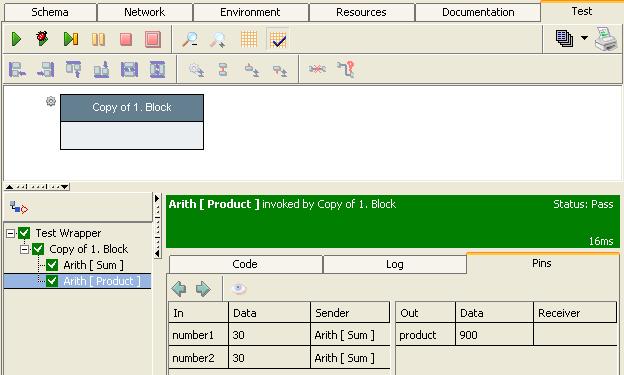Open the Documentation tab
624x375 pixels.
478,12
